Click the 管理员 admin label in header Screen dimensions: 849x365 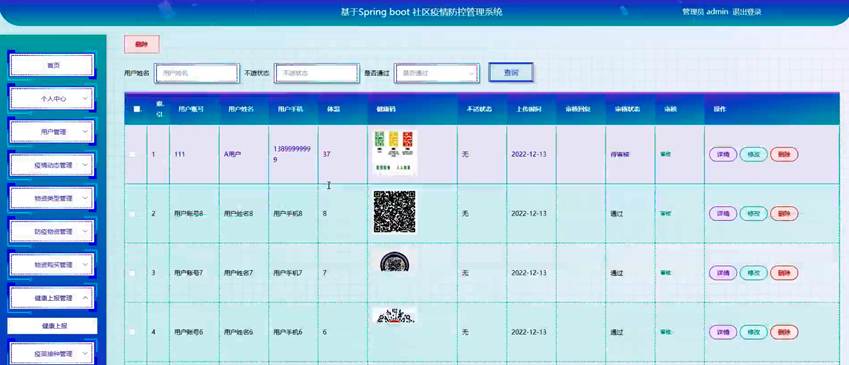705,12
